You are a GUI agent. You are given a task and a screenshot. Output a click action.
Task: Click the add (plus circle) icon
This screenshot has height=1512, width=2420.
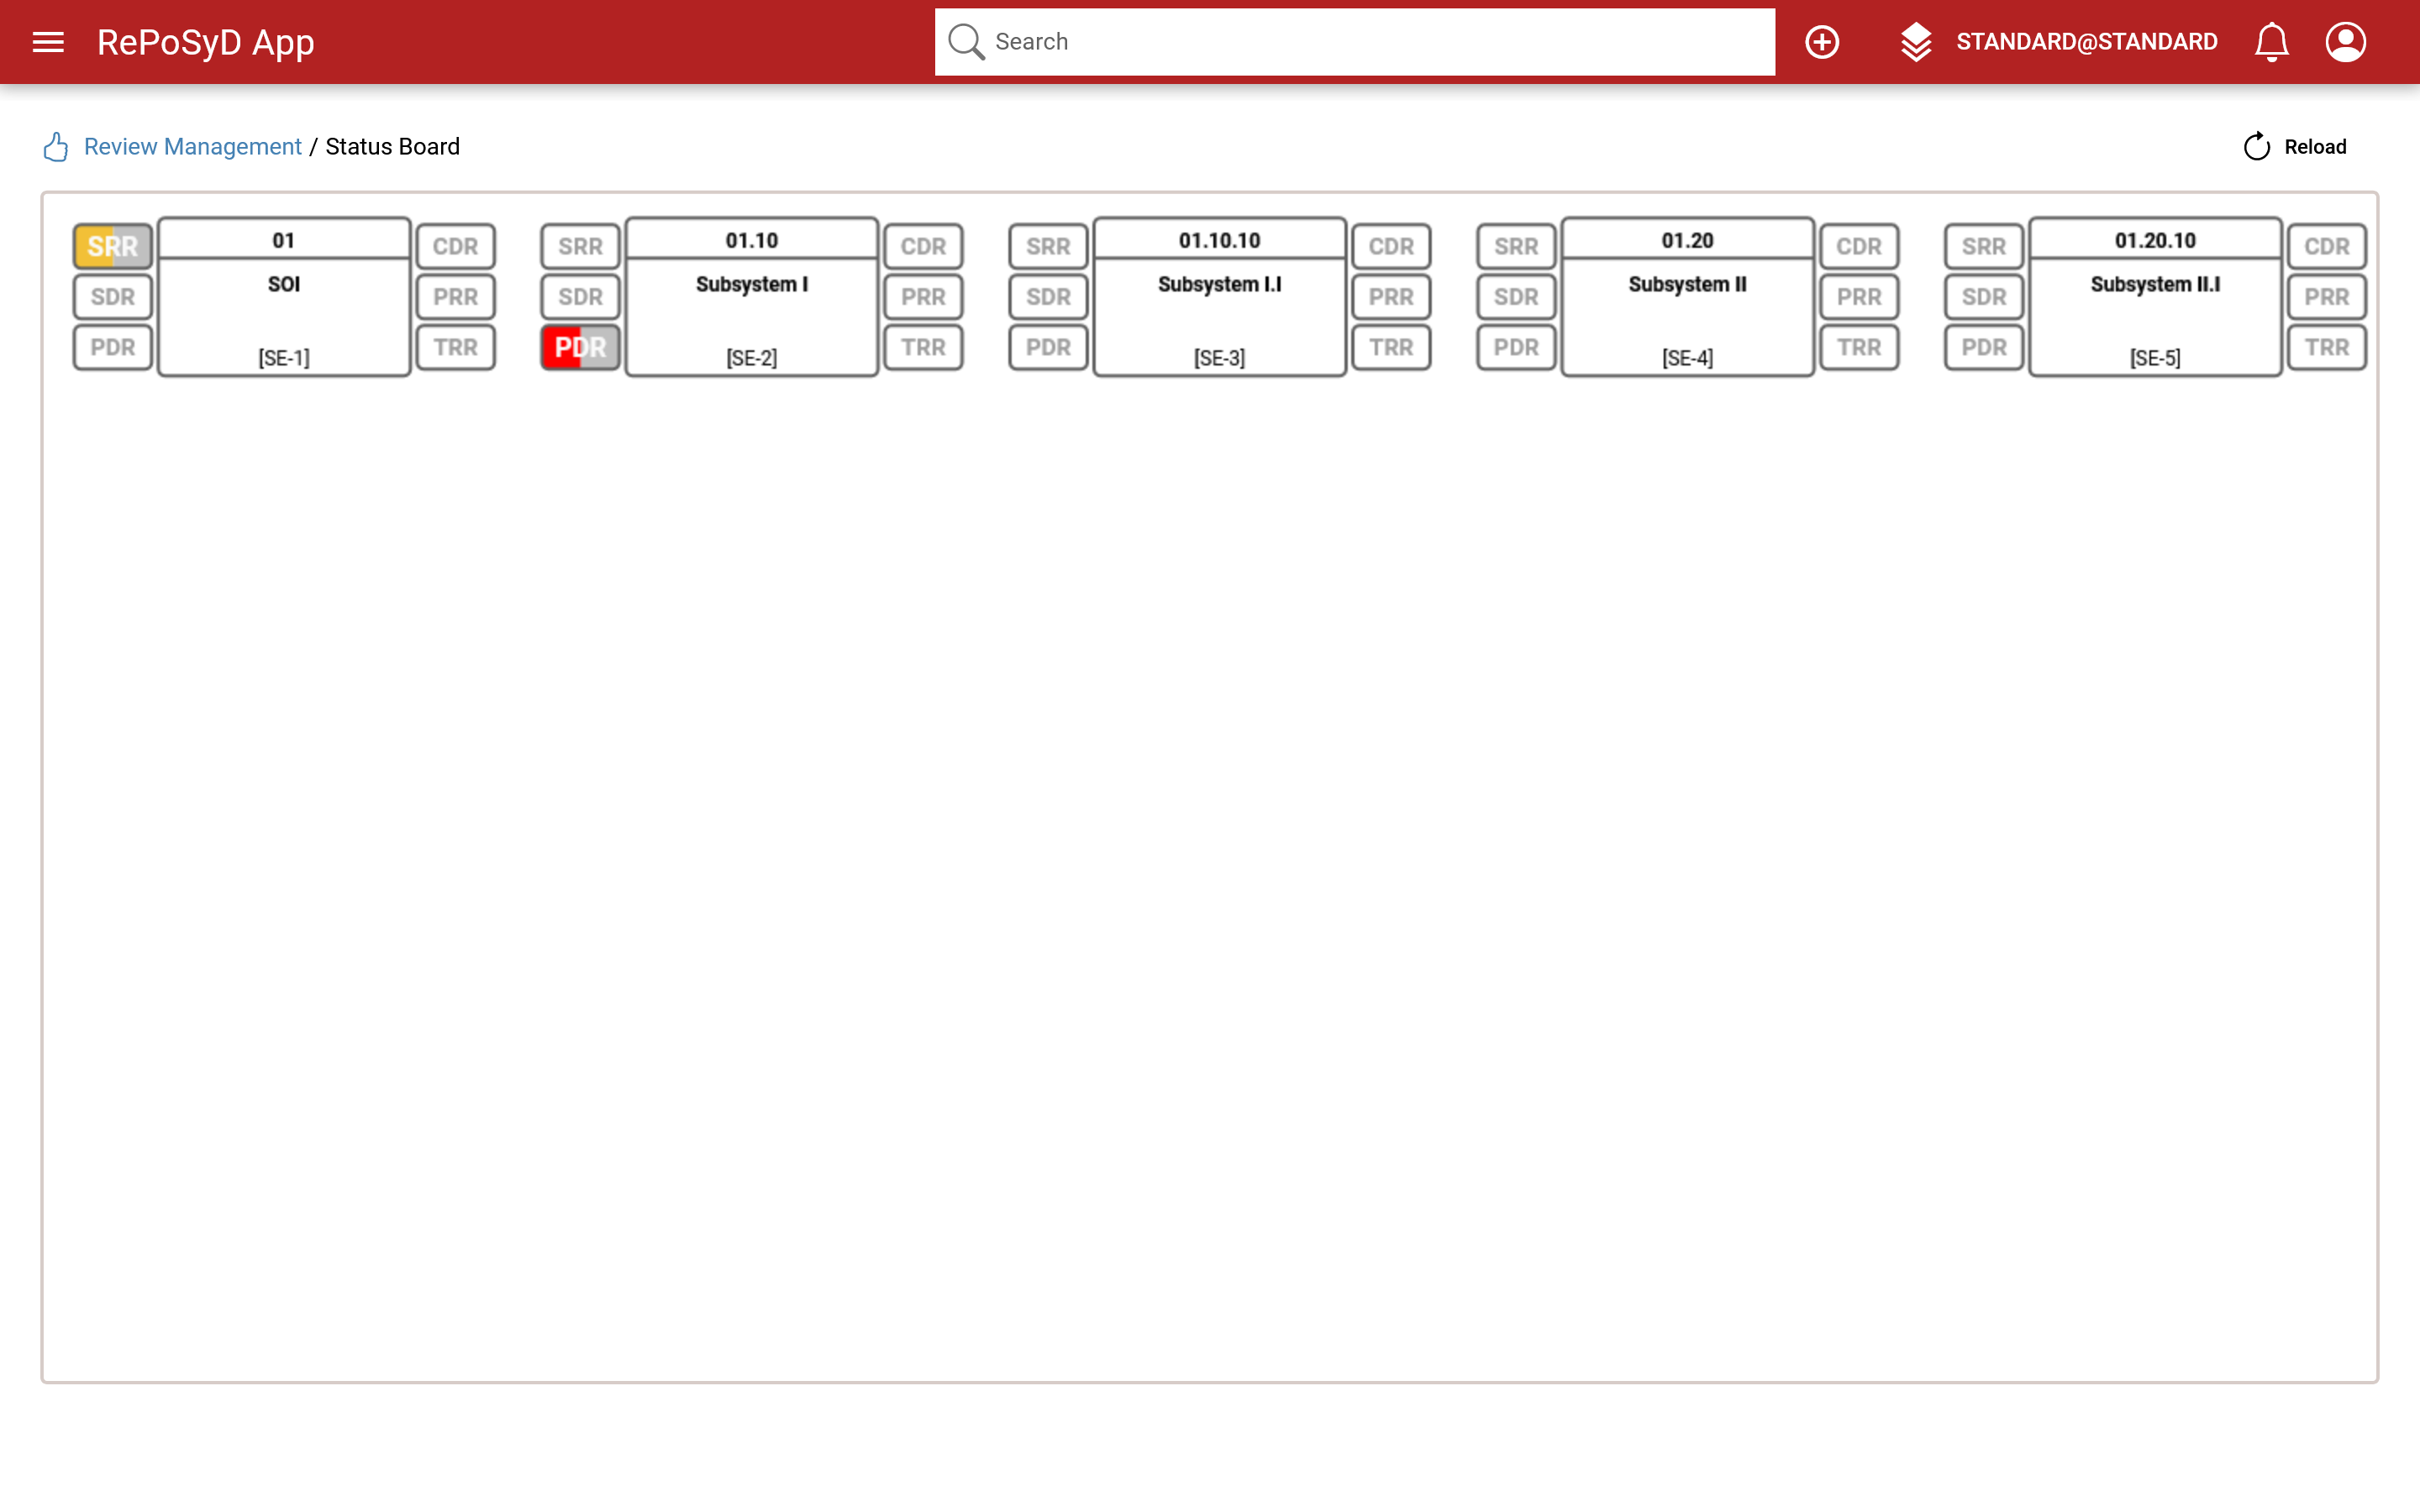click(1821, 42)
